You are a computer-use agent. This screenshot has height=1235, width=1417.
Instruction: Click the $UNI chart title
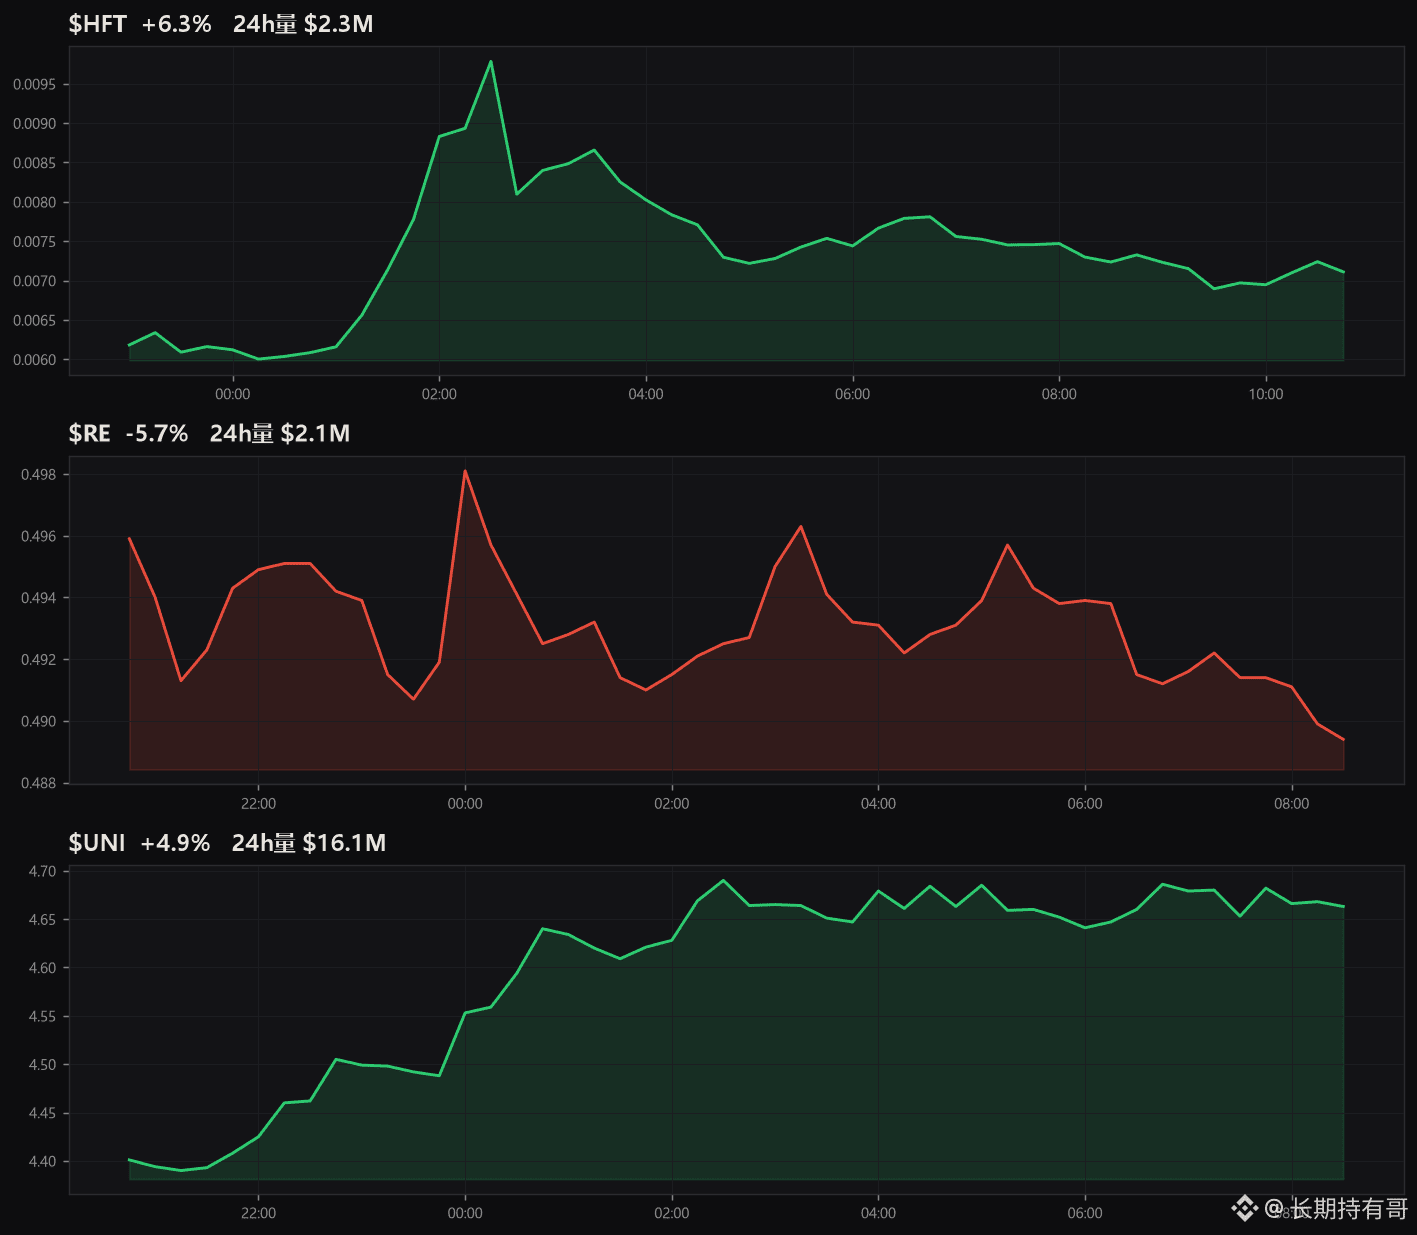tap(97, 843)
